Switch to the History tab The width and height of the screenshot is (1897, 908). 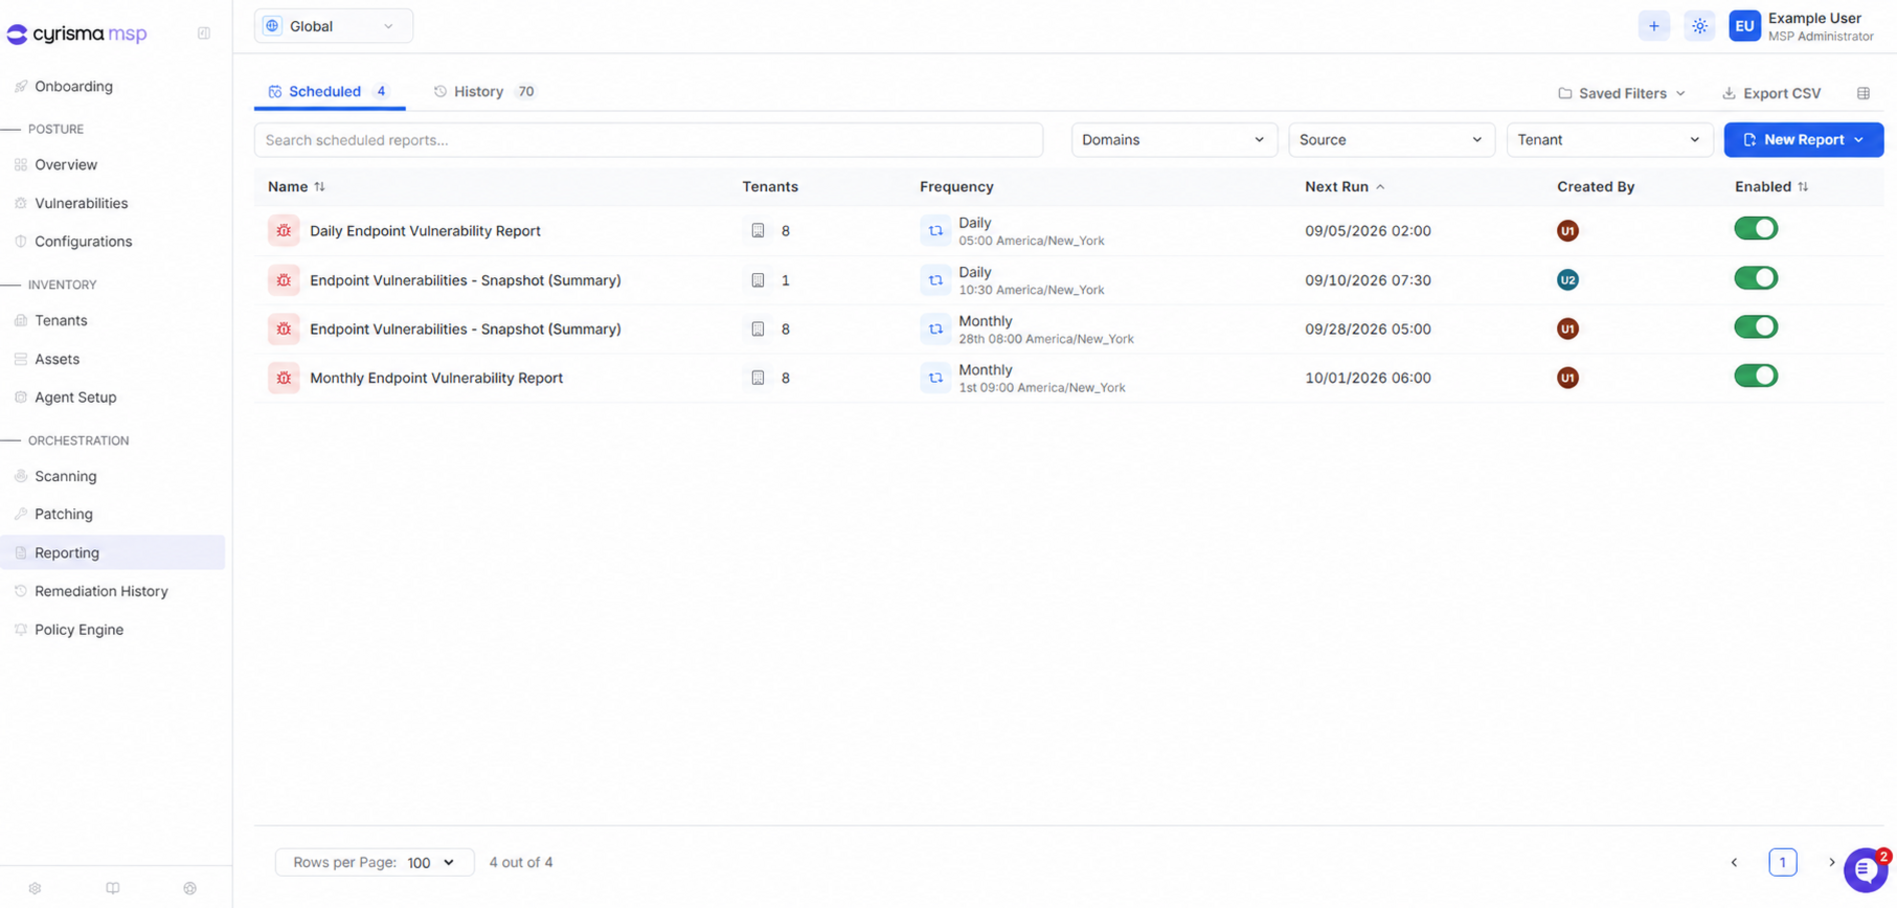pyautogui.click(x=485, y=91)
